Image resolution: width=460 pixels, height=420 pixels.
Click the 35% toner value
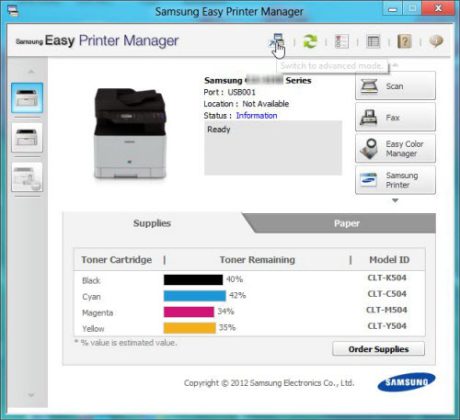(x=227, y=327)
